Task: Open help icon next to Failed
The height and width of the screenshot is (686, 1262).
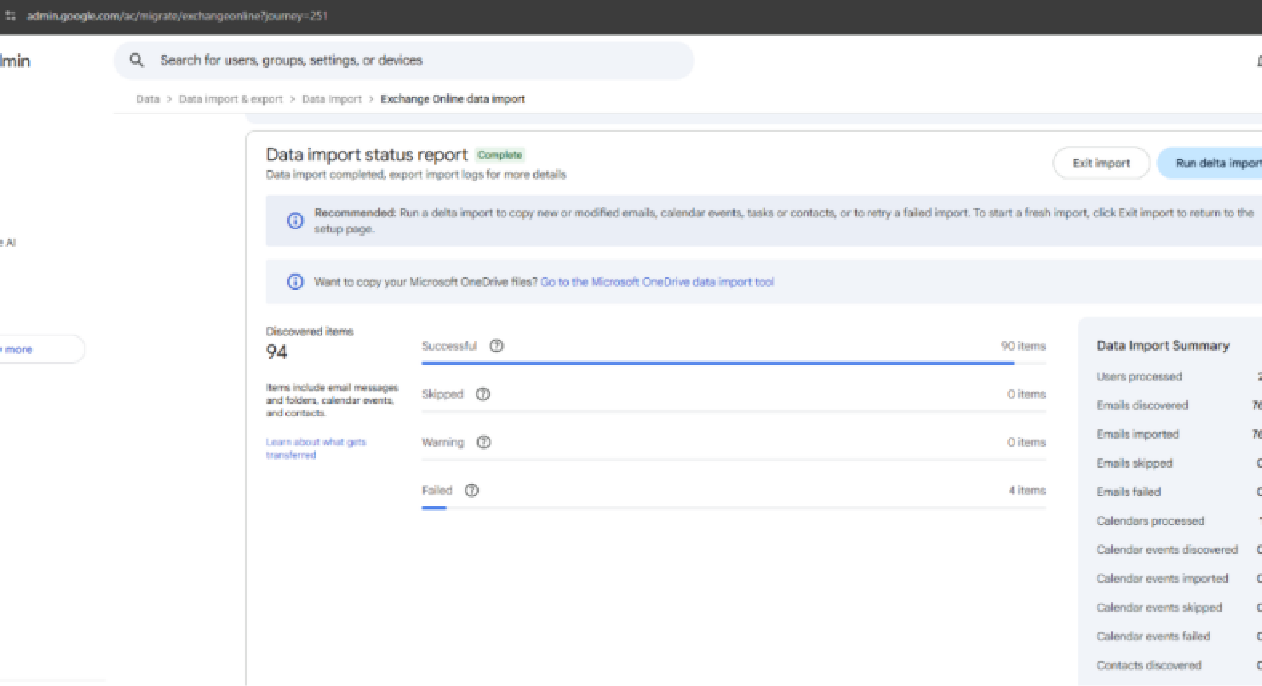Action: (472, 490)
